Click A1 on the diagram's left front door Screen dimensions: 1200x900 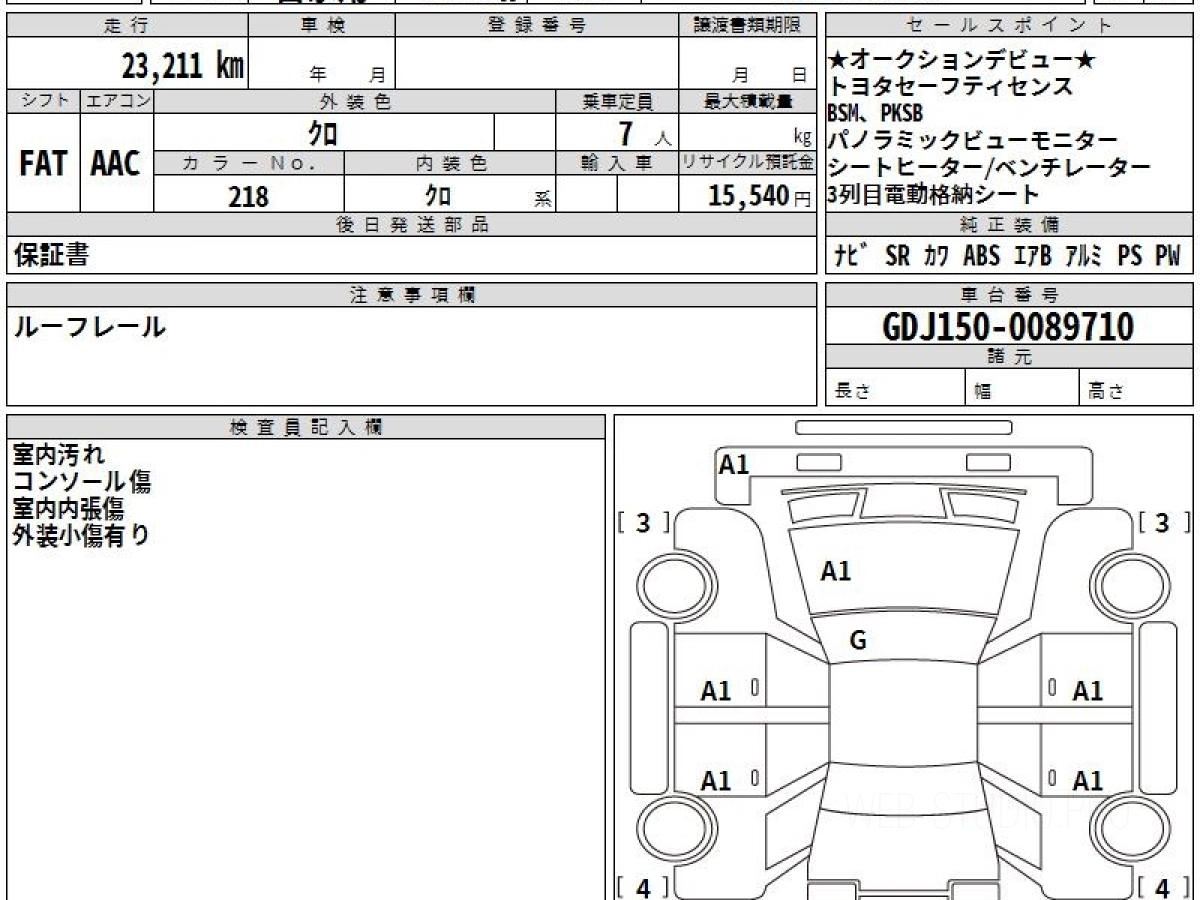pyautogui.click(x=716, y=691)
